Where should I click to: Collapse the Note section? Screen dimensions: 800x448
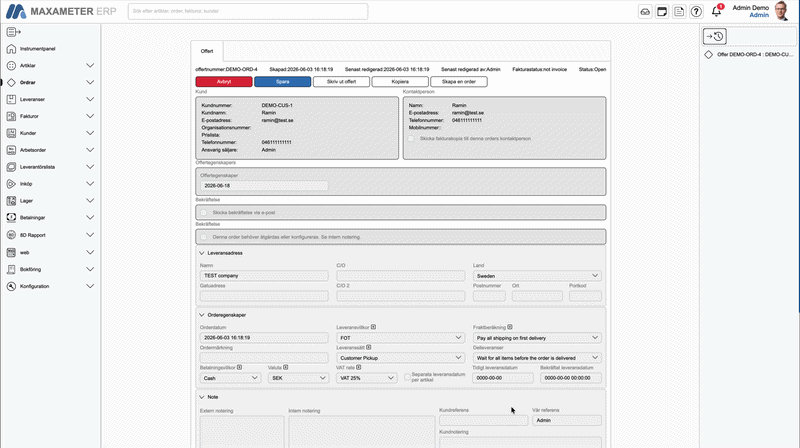[x=202, y=397]
